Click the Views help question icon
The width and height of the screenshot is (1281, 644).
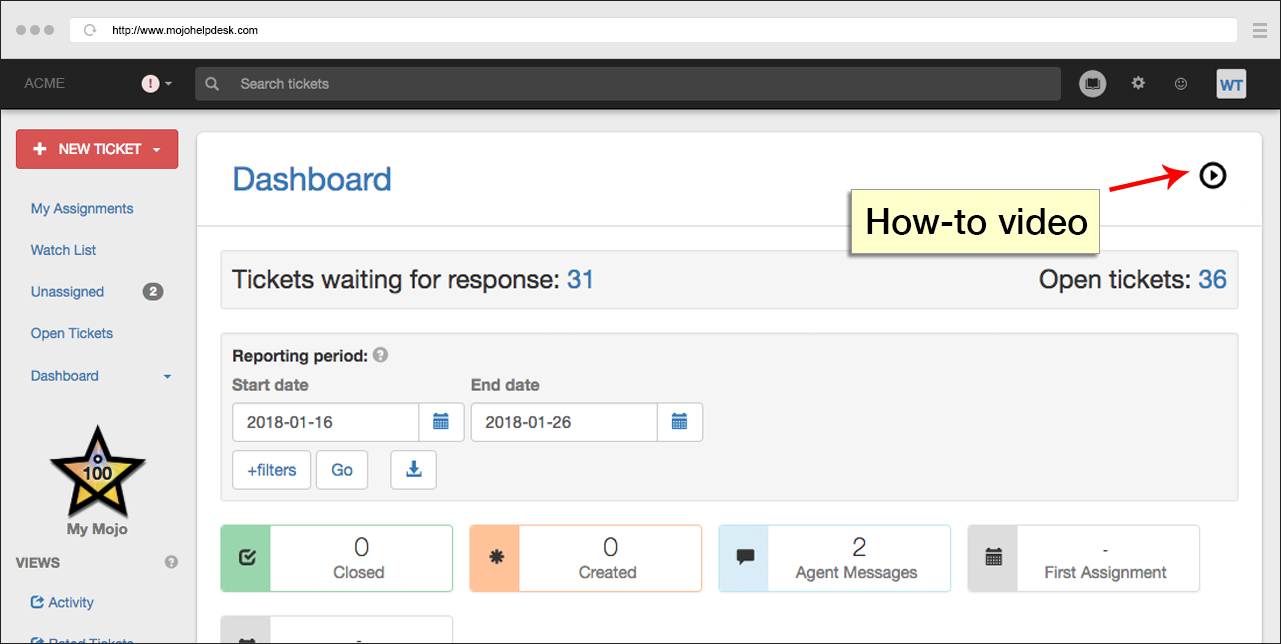171,562
